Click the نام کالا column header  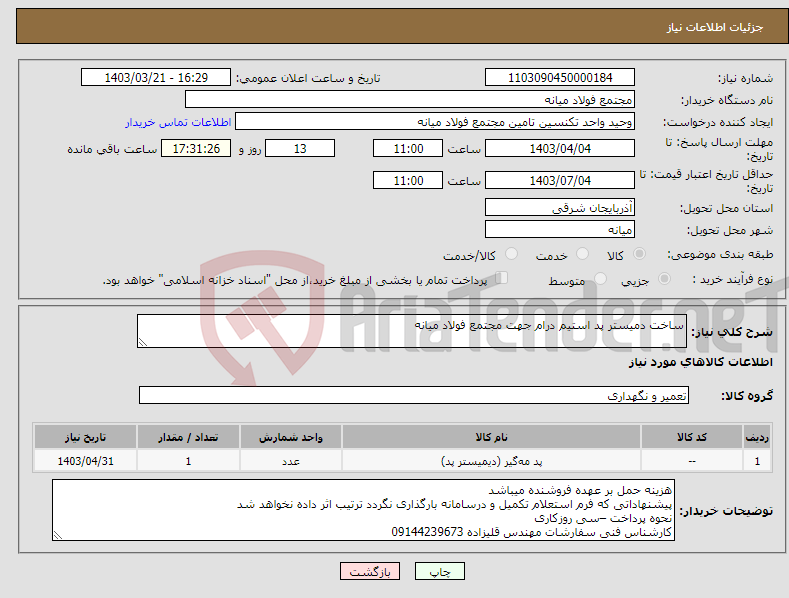[491, 437]
